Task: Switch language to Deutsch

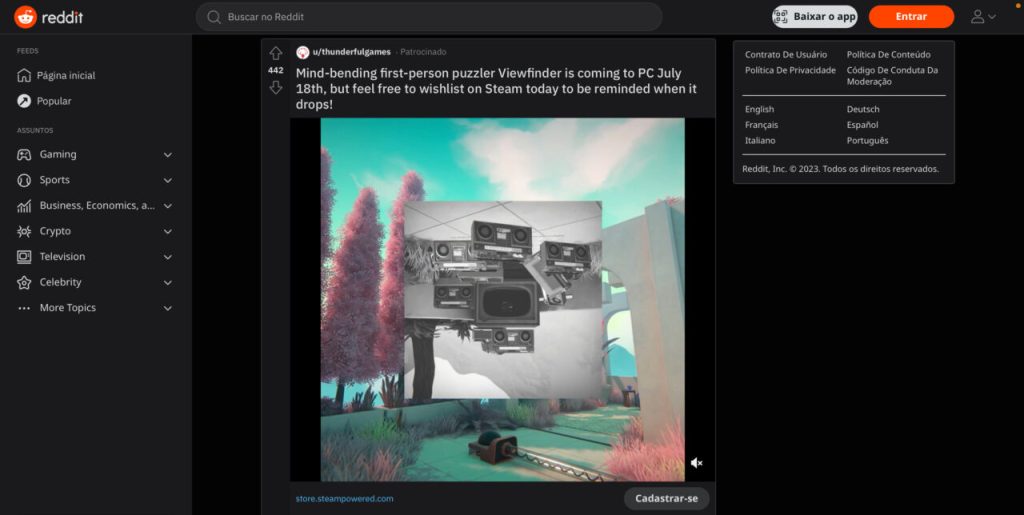Action: (x=860, y=109)
